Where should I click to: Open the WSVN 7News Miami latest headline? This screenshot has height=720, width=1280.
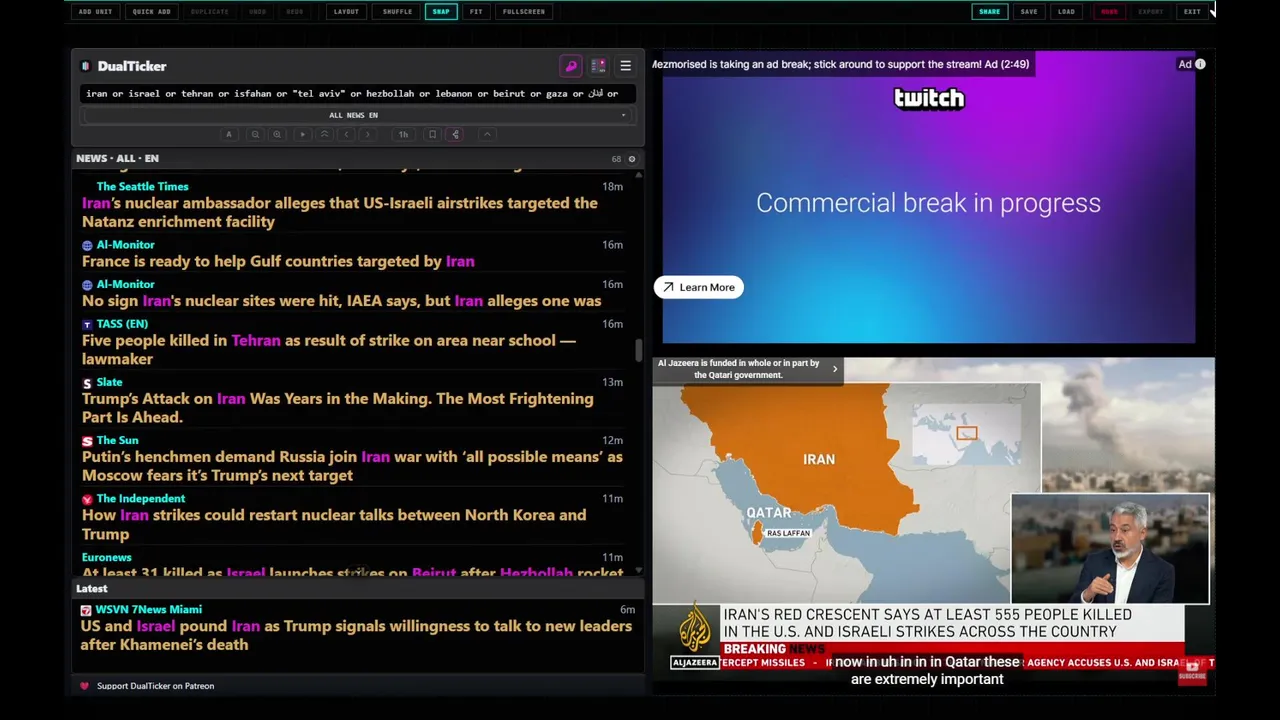pyautogui.click(x=356, y=635)
